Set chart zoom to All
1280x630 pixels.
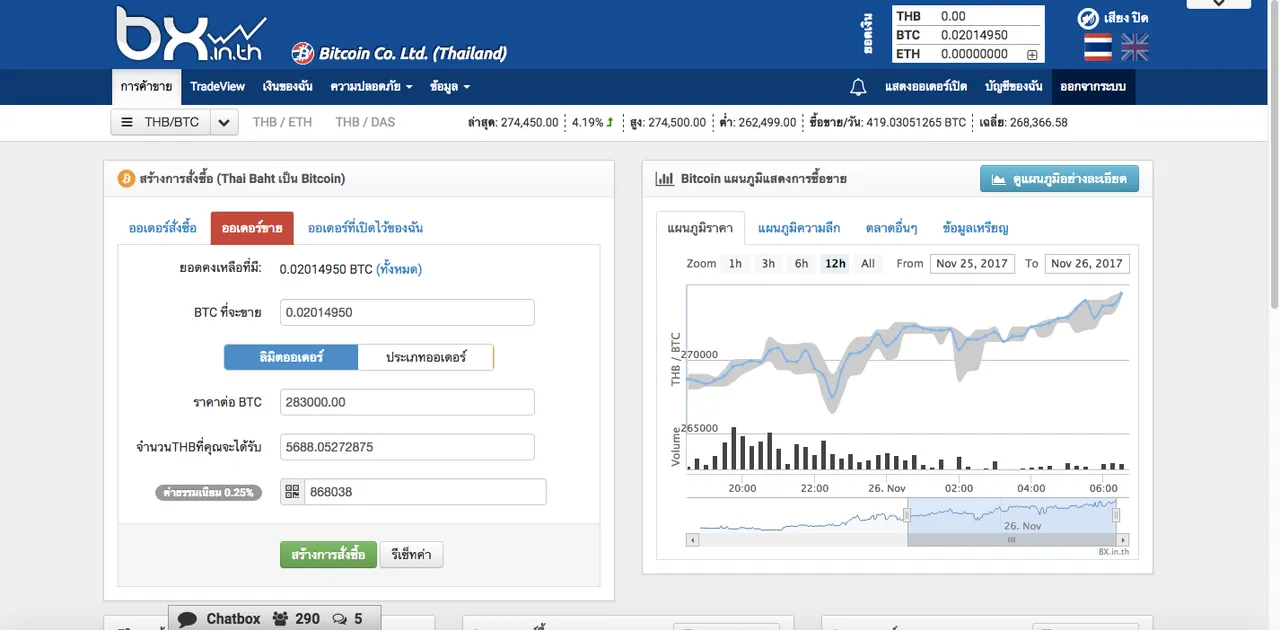click(x=868, y=264)
